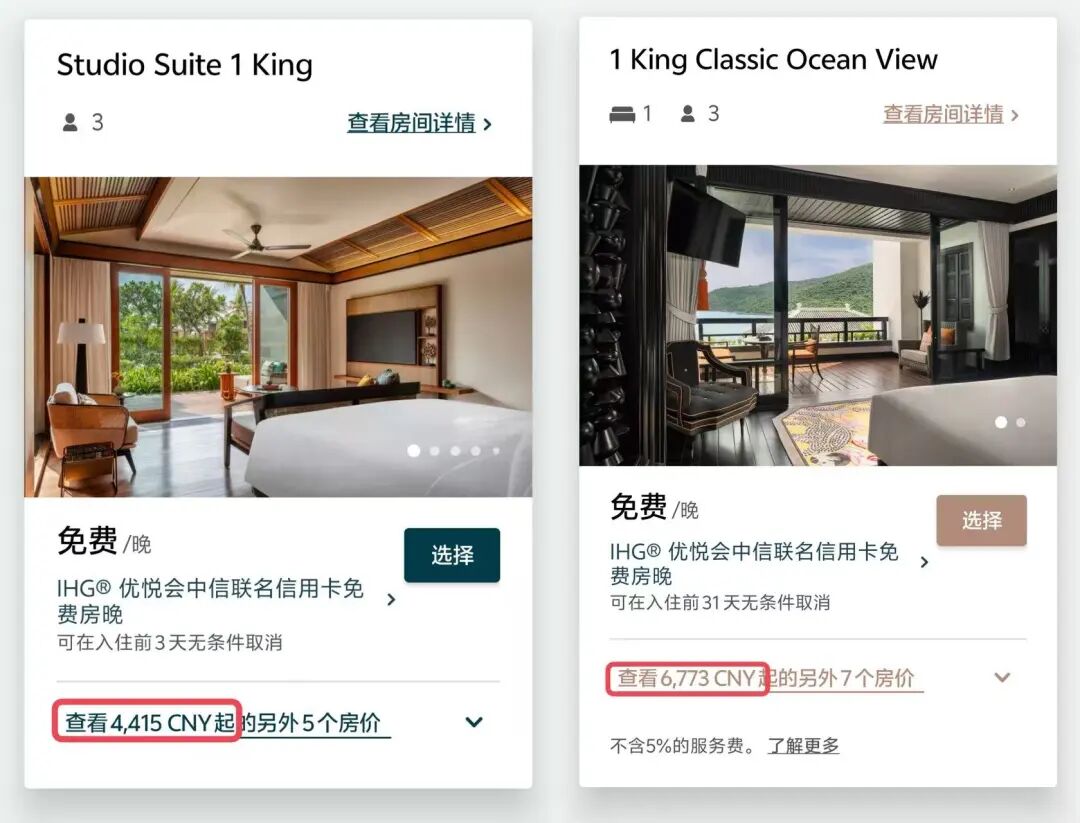
Task: Click Studio Suite room photo
Action: (x=278, y=337)
